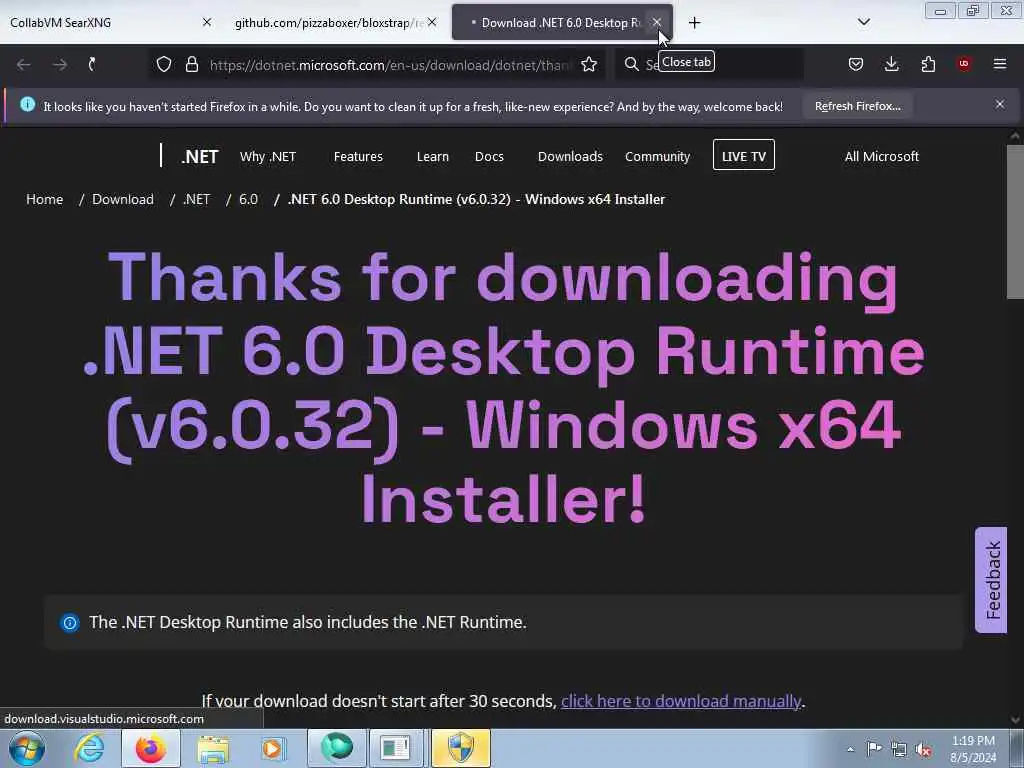1024x768 pixels.
Task: Click the .NET logo link
Action: 200,157
